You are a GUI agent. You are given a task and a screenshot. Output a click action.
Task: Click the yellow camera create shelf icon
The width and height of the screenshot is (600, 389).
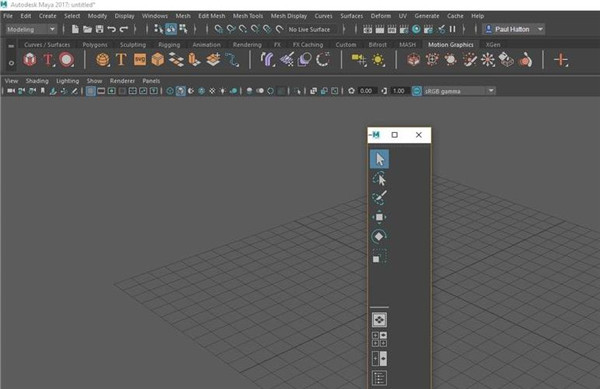pyautogui.click(x=359, y=60)
